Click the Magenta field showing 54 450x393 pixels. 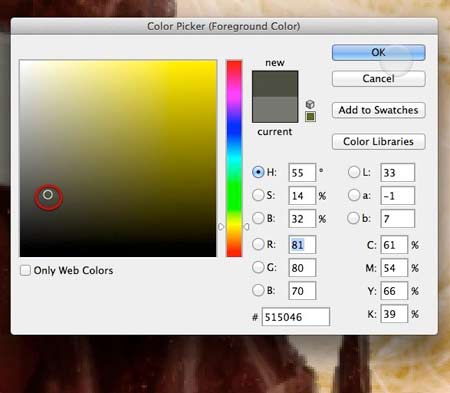(x=394, y=268)
